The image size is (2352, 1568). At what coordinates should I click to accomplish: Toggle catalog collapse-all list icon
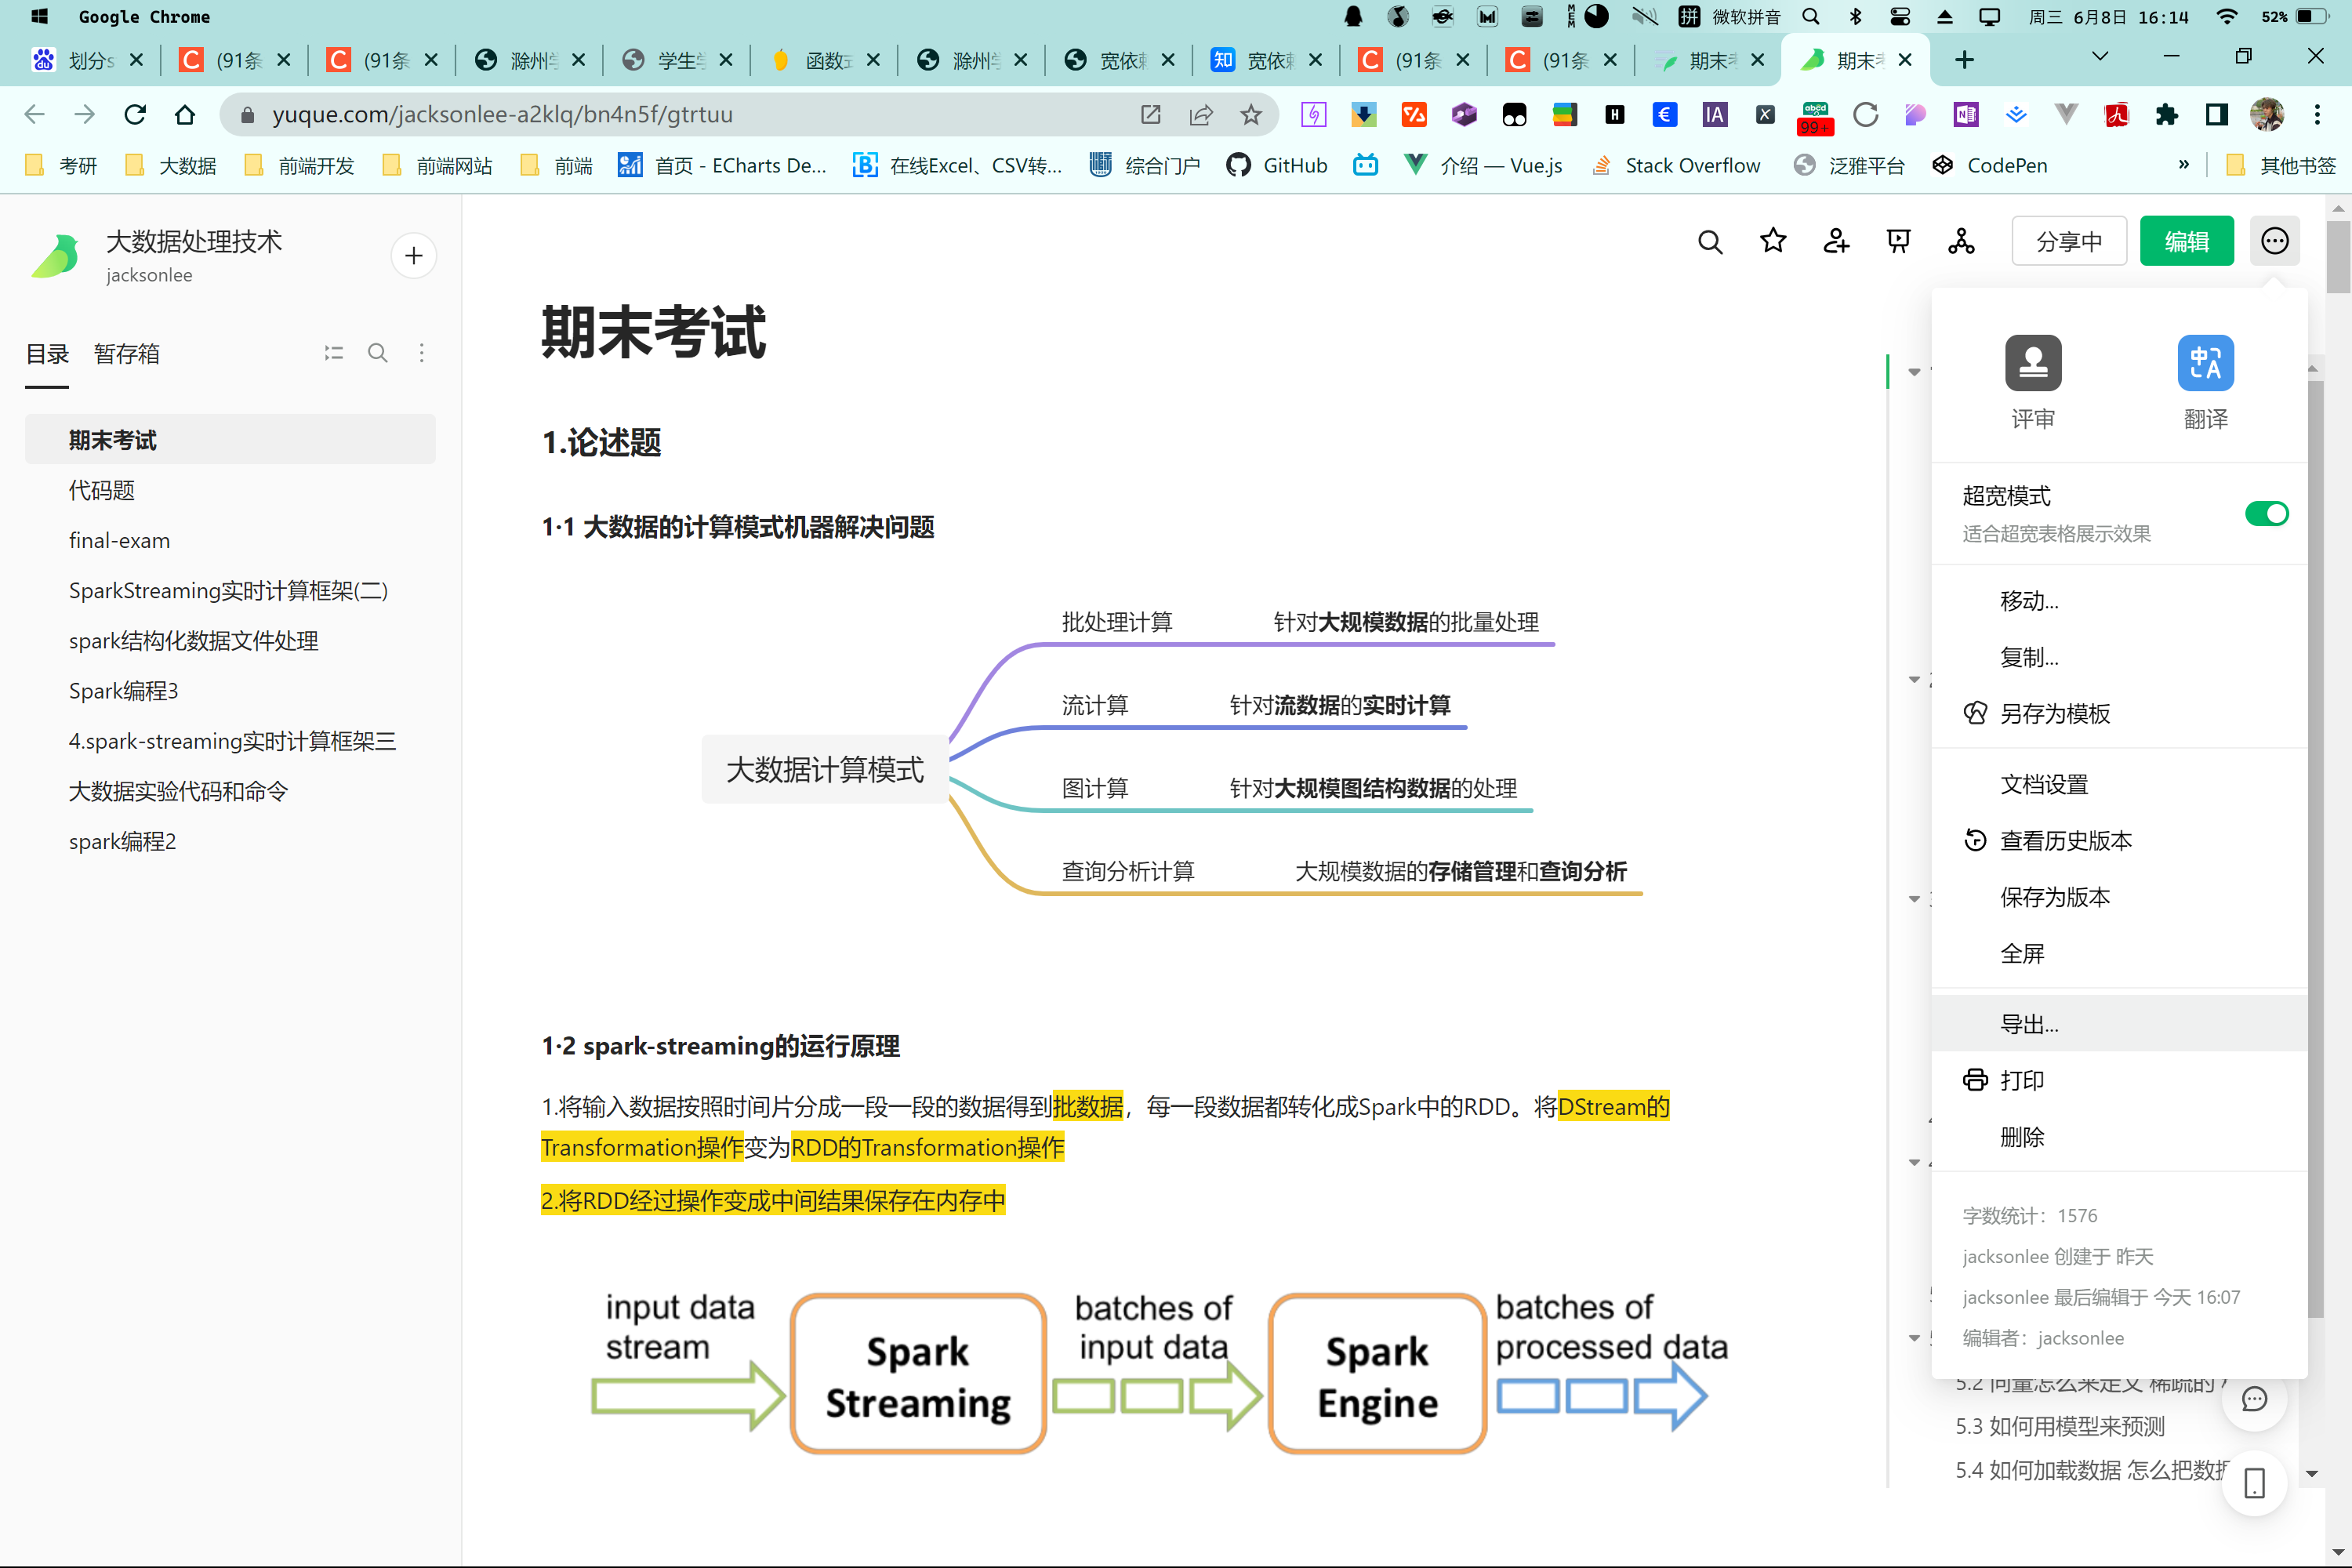[333, 353]
